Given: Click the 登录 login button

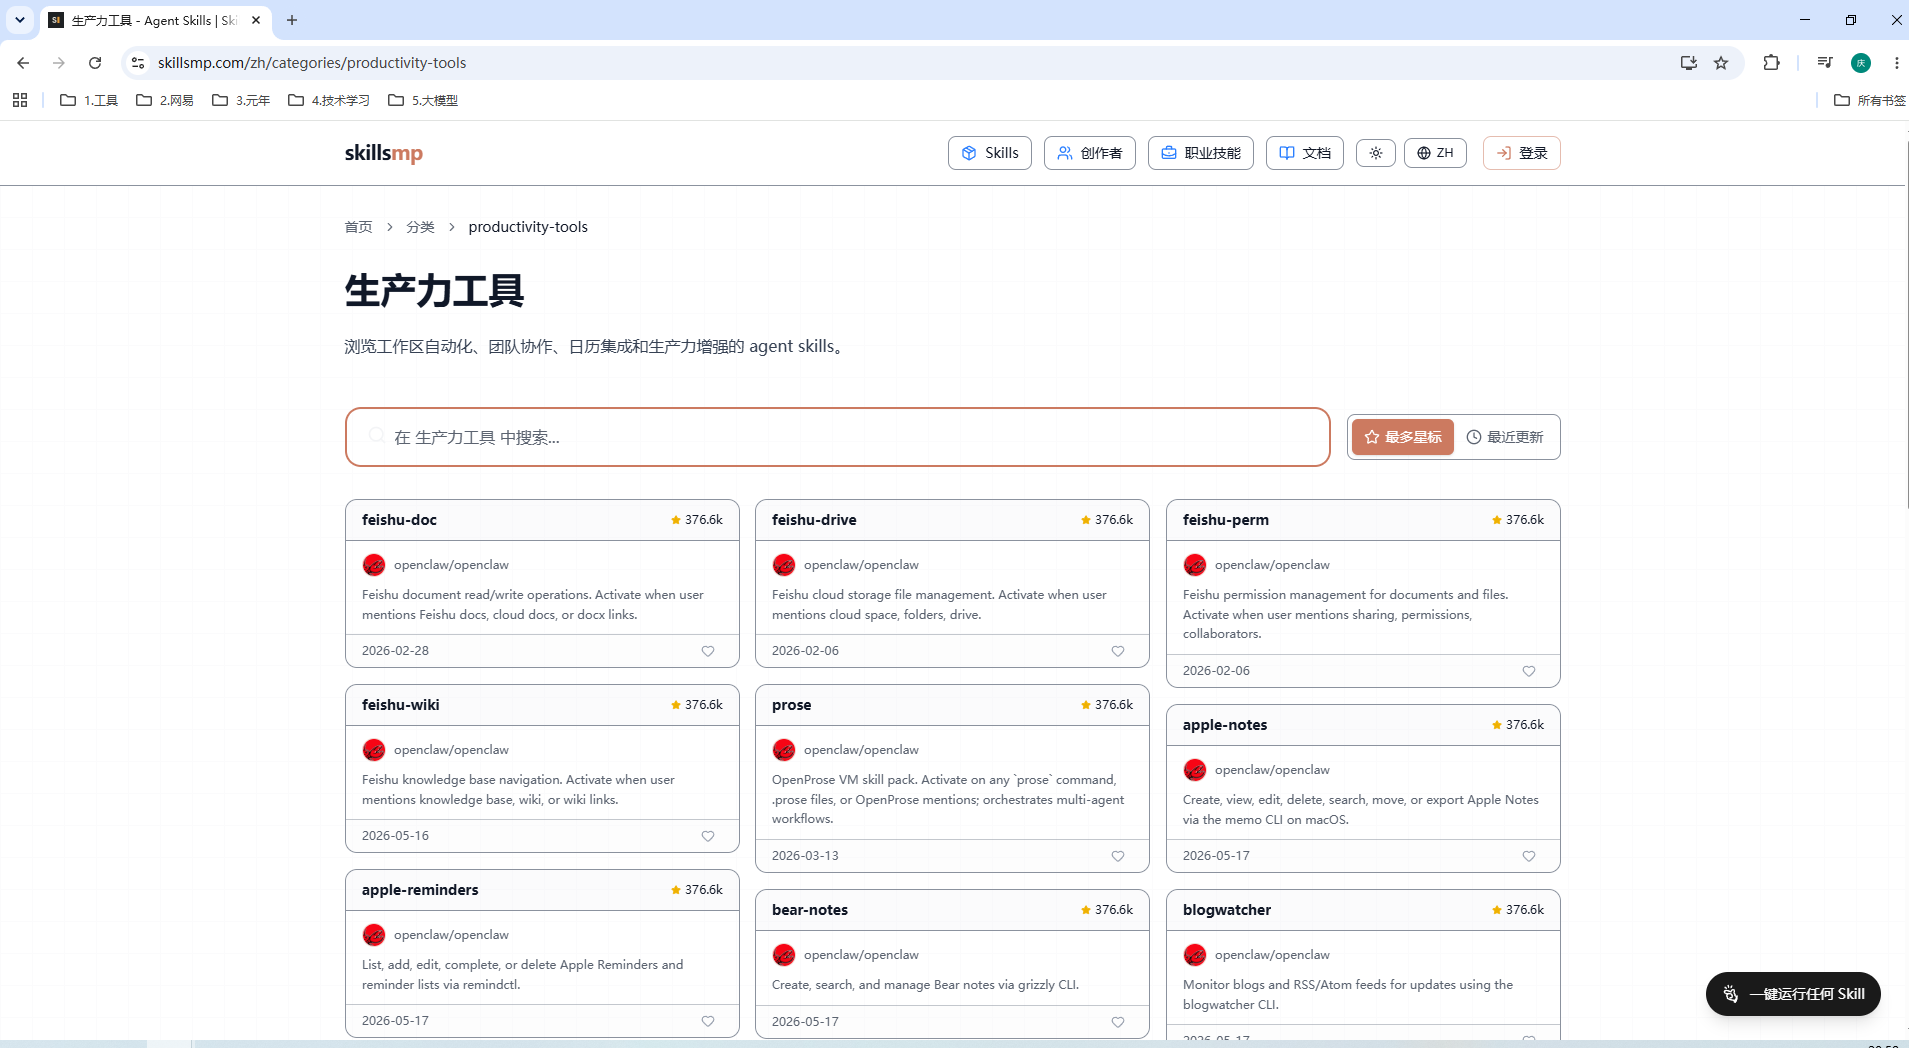Looking at the screenshot, I should click(1522, 153).
